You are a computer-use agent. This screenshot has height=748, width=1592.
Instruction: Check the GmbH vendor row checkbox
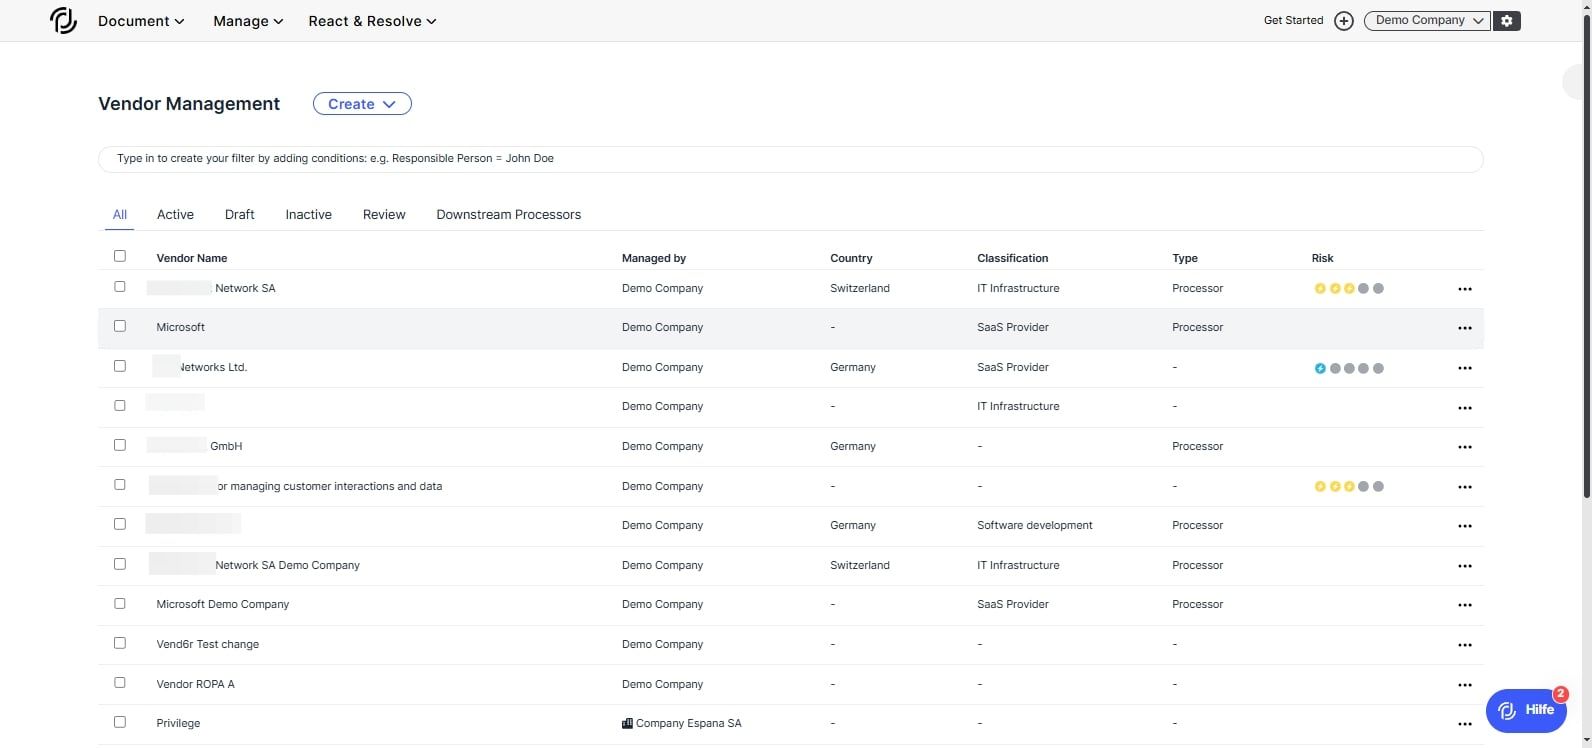point(120,445)
